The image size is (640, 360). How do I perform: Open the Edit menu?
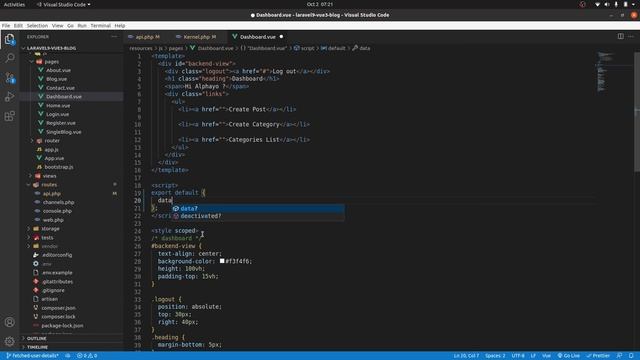[x=18, y=25]
